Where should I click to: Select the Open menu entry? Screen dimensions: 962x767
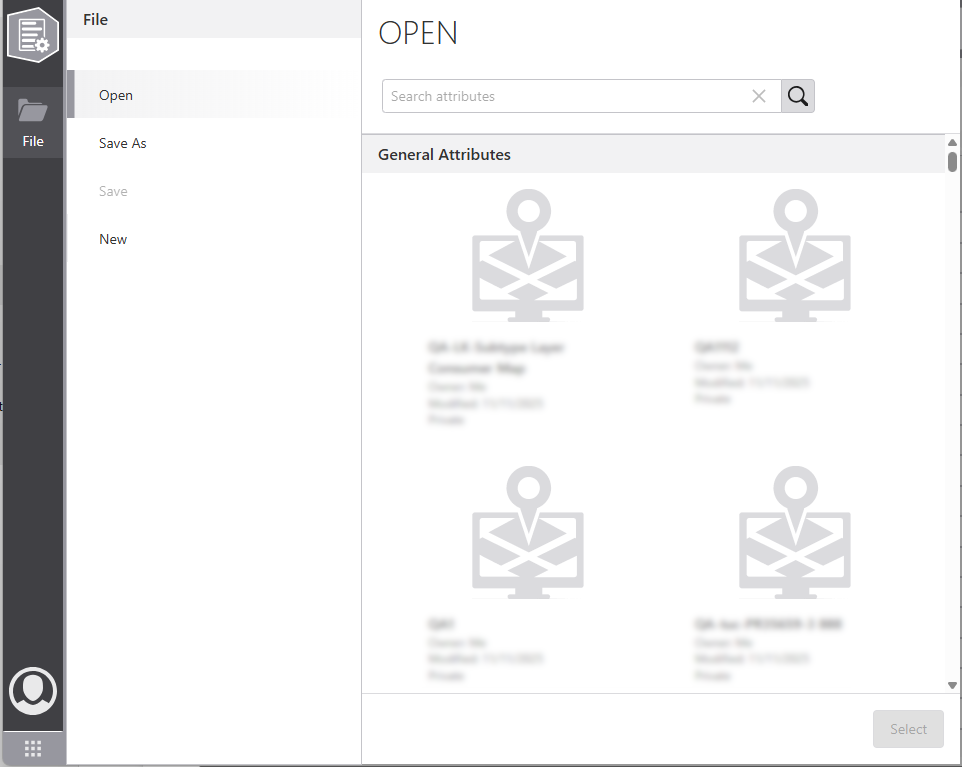pos(116,95)
